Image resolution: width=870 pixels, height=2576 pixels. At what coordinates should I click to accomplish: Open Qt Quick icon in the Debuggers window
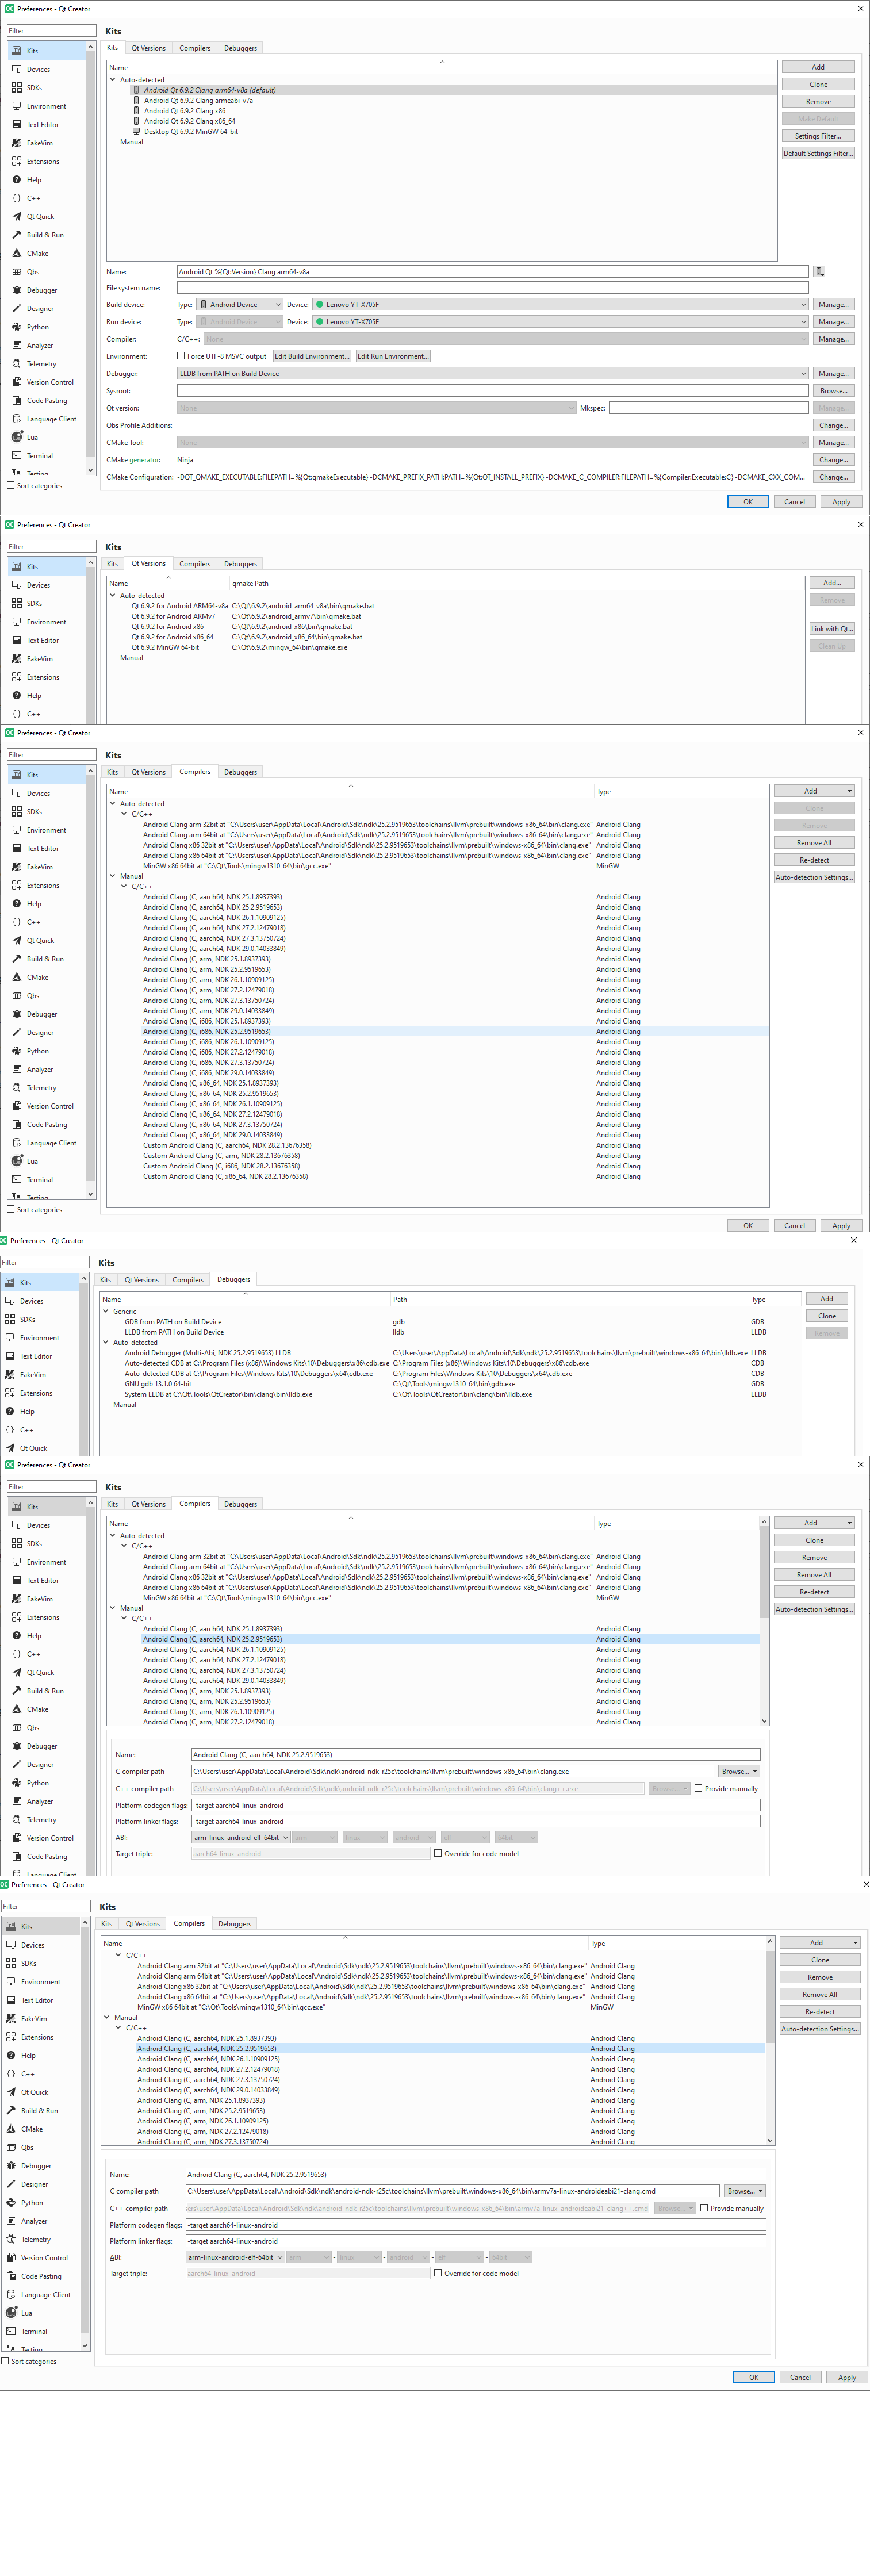coord(10,1448)
